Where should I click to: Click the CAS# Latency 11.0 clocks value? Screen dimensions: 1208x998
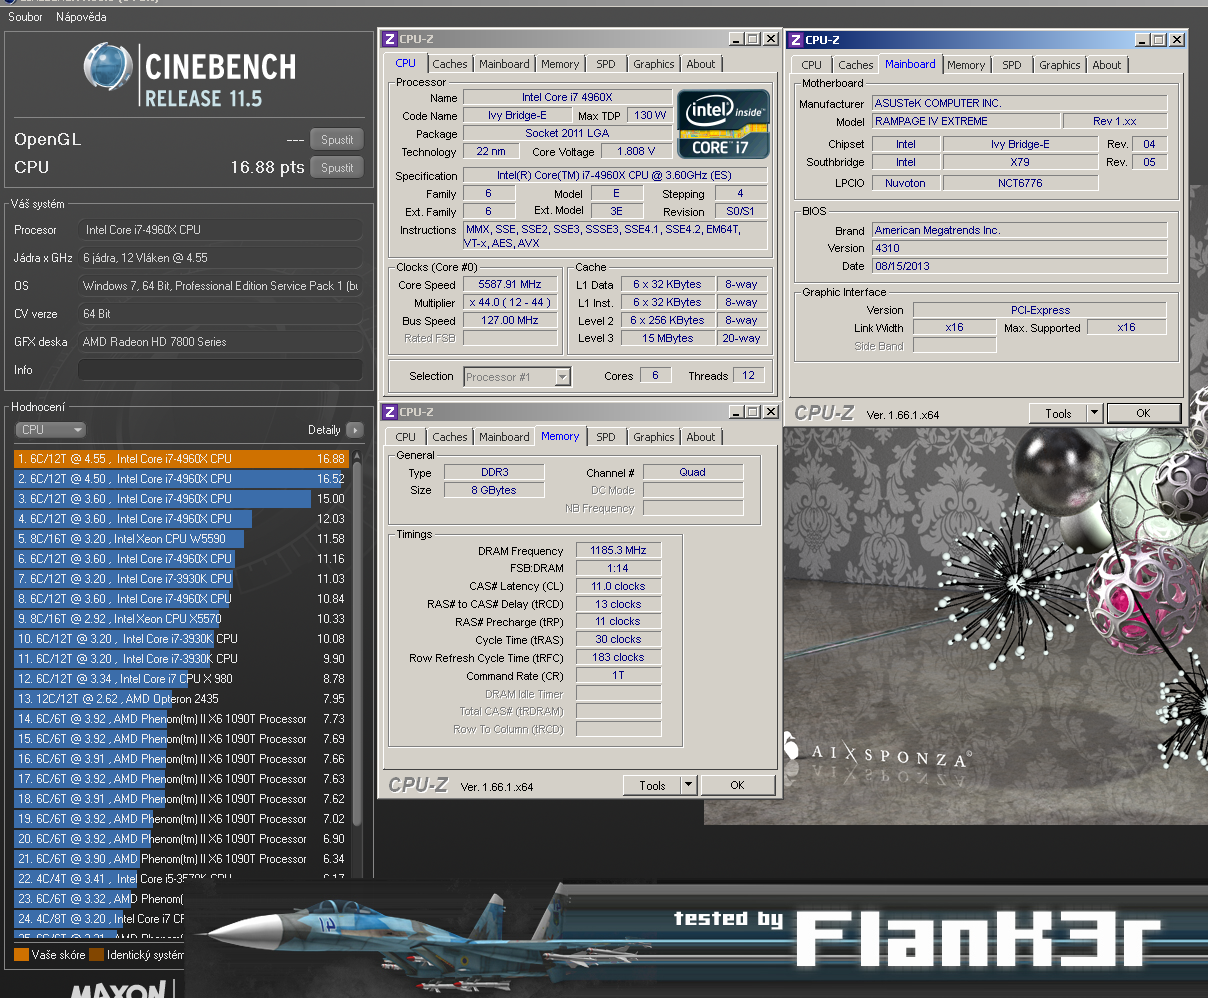point(618,586)
